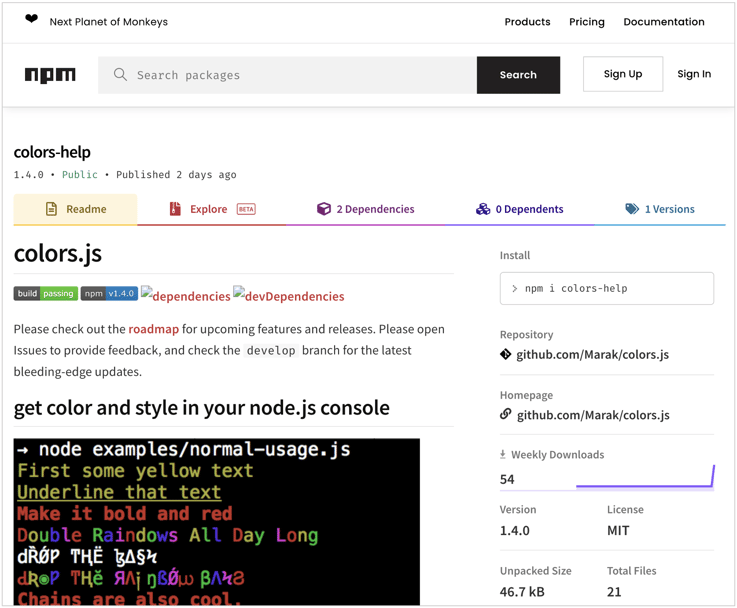Click the Next Planet of Monkeys text
This screenshot has width=737, height=608.
(x=109, y=22)
